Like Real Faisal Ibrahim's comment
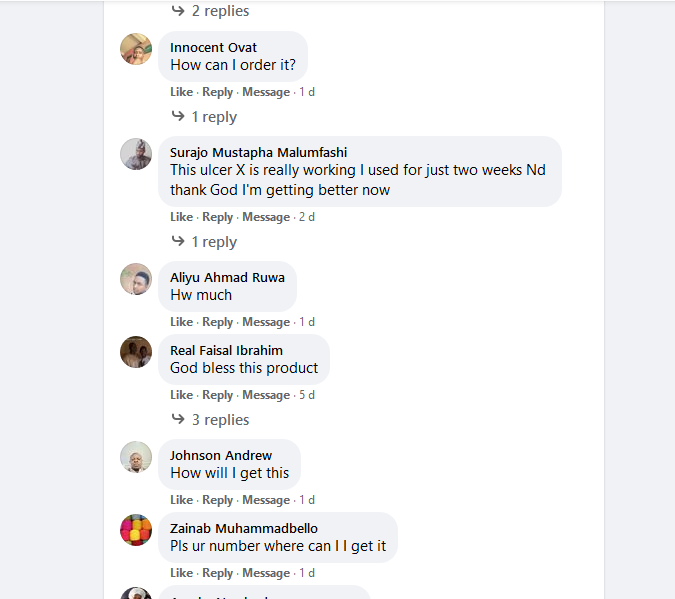 tap(181, 395)
